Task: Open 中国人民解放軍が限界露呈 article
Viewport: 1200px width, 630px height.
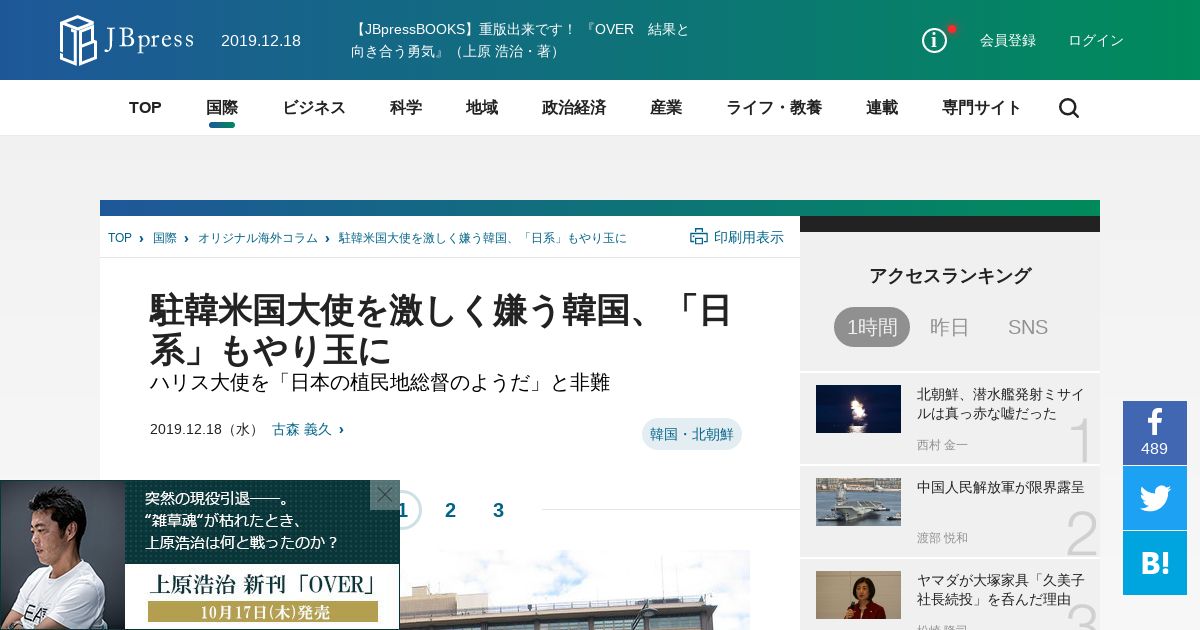Action: (1001, 487)
